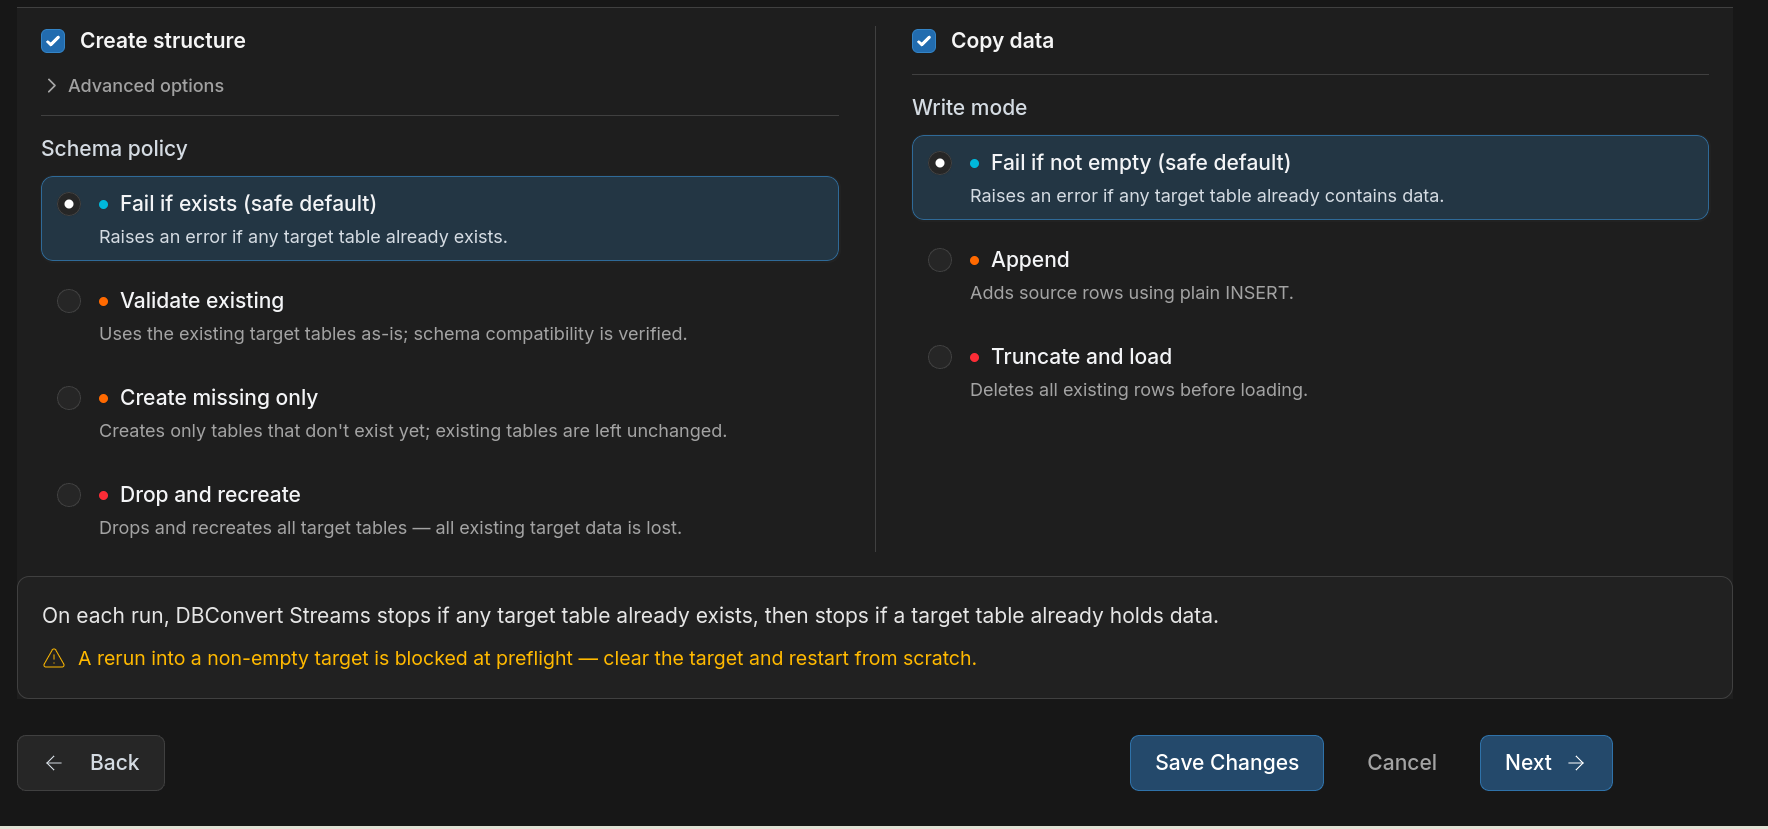Click 'Write mode' heading

pos(969,108)
